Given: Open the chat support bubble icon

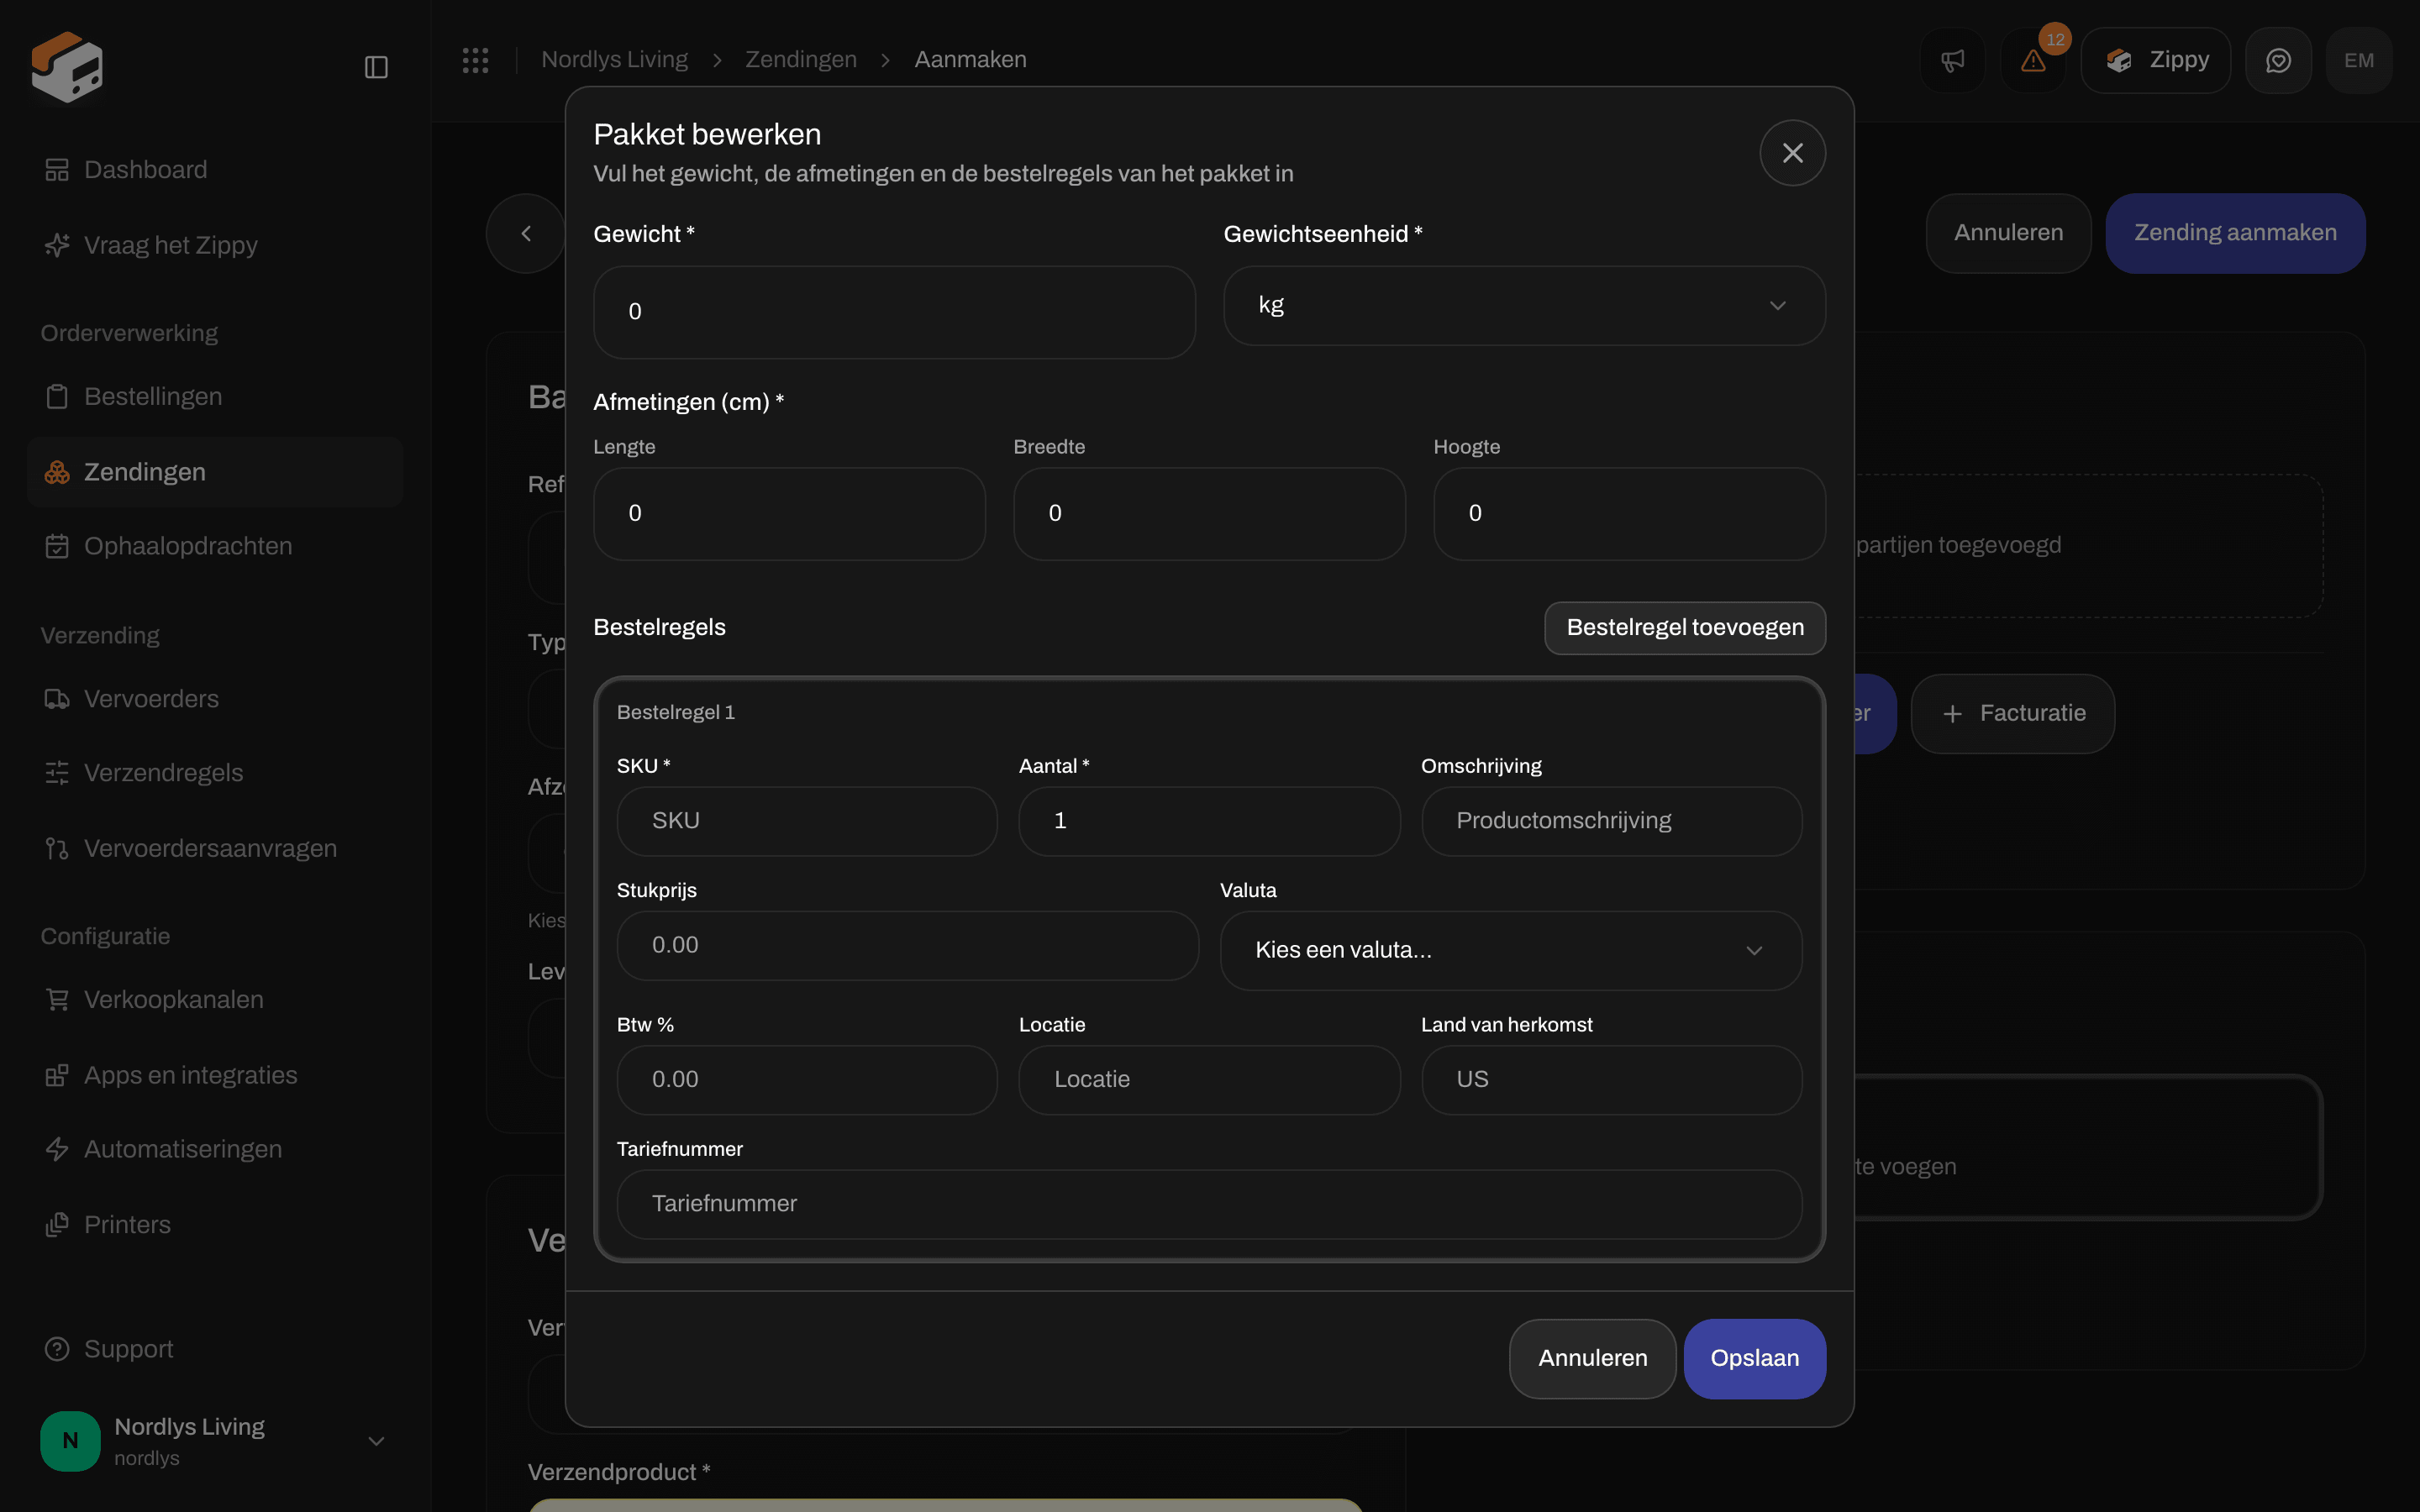Looking at the screenshot, I should pyautogui.click(x=2278, y=61).
